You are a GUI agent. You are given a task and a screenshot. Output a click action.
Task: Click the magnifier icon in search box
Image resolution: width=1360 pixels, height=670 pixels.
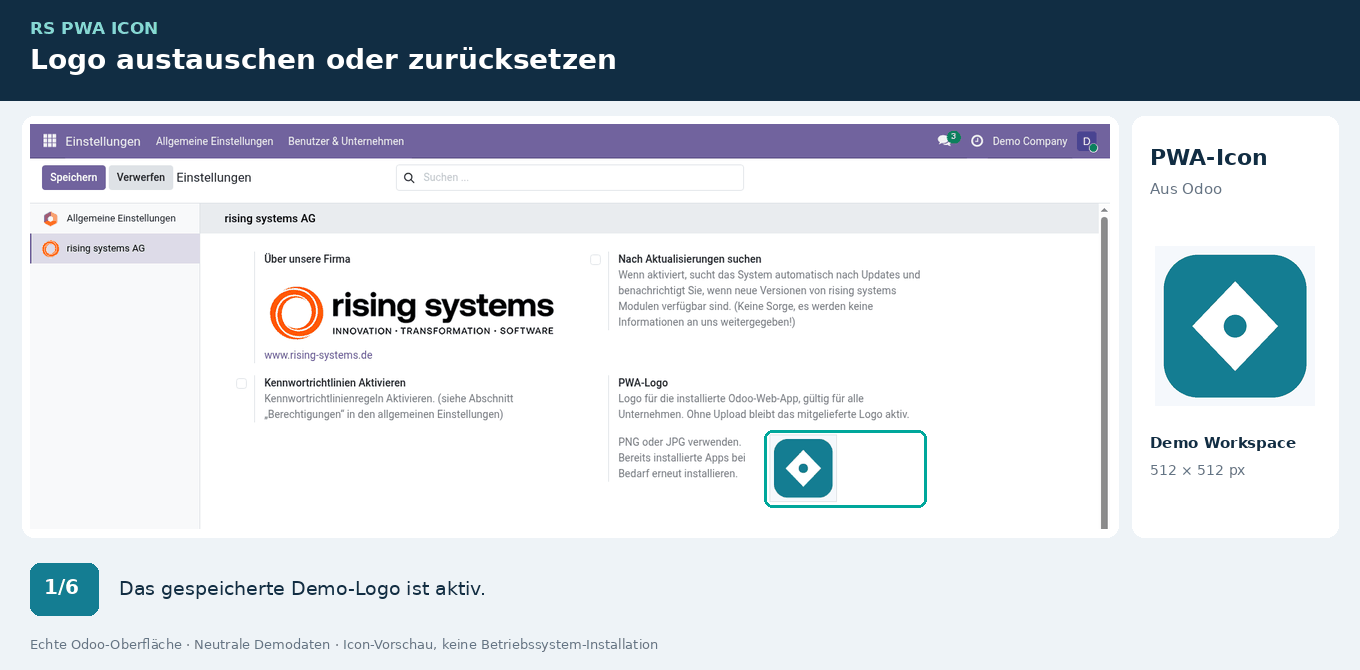tap(409, 178)
